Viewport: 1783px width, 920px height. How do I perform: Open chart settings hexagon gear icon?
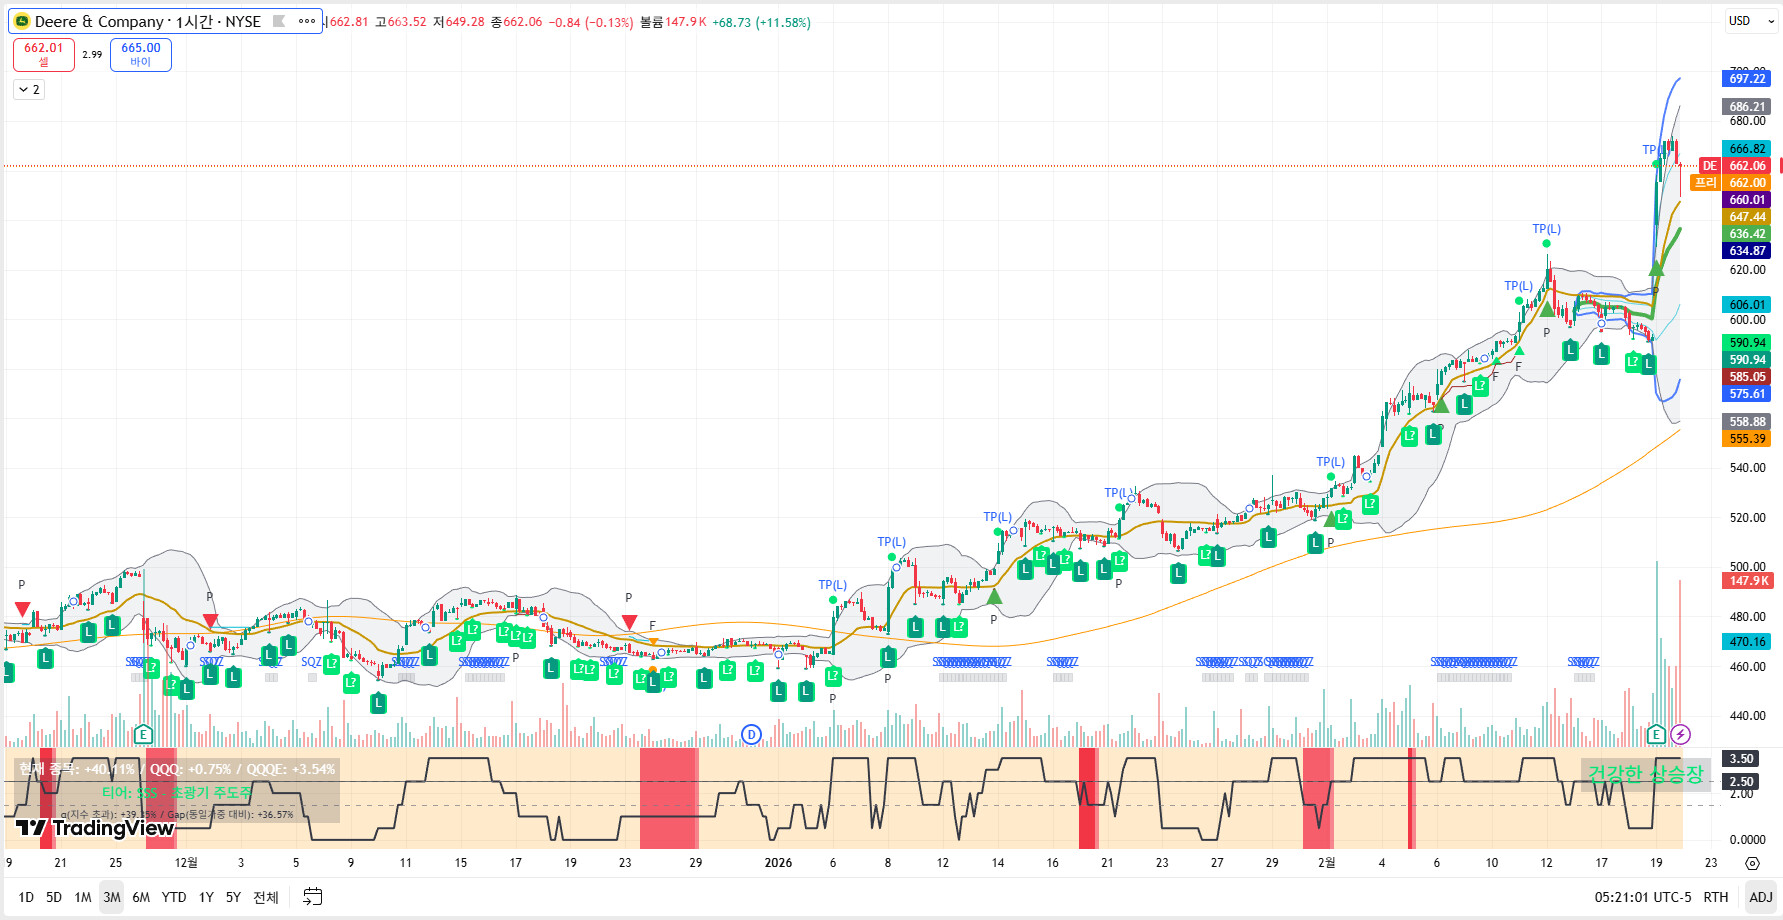(x=1752, y=863)
